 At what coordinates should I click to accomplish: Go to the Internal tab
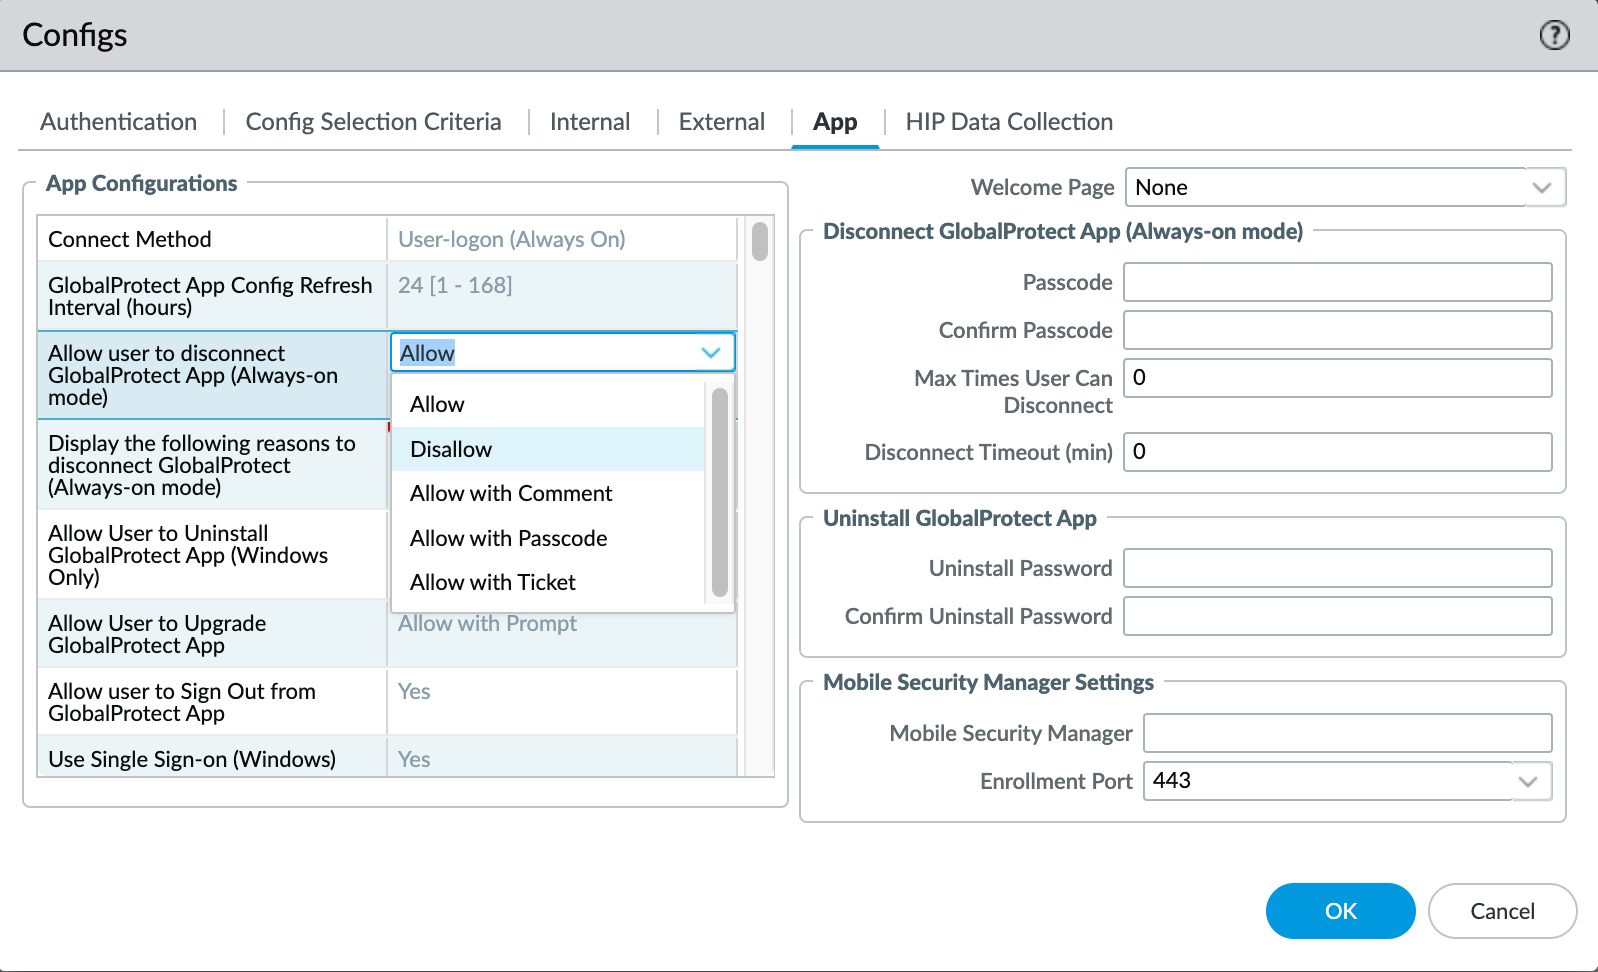tap(590, 122)
